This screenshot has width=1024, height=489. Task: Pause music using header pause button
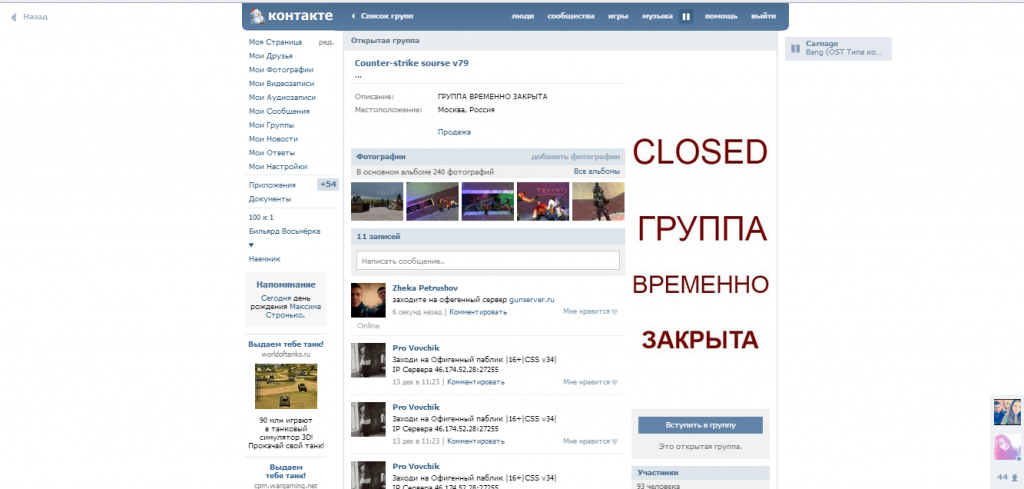click(686, 16)
